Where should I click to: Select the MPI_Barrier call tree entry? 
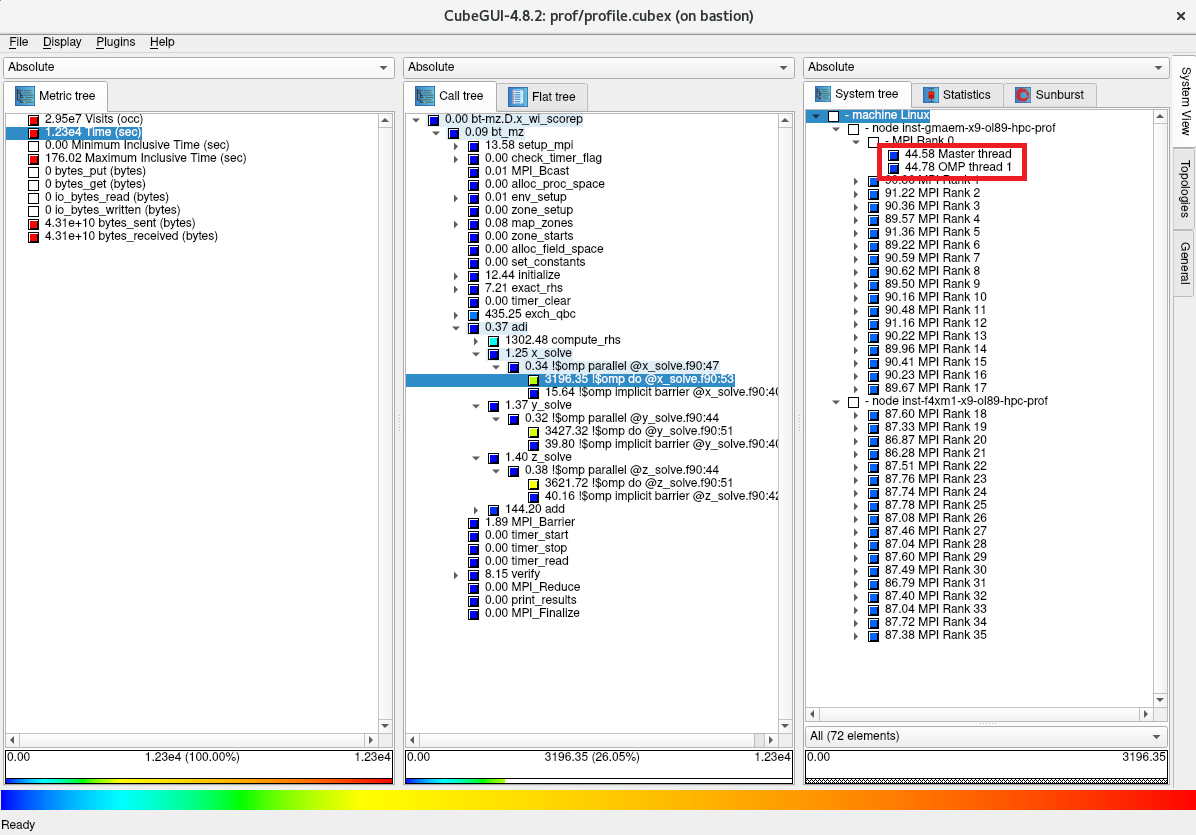click(529, 522)
